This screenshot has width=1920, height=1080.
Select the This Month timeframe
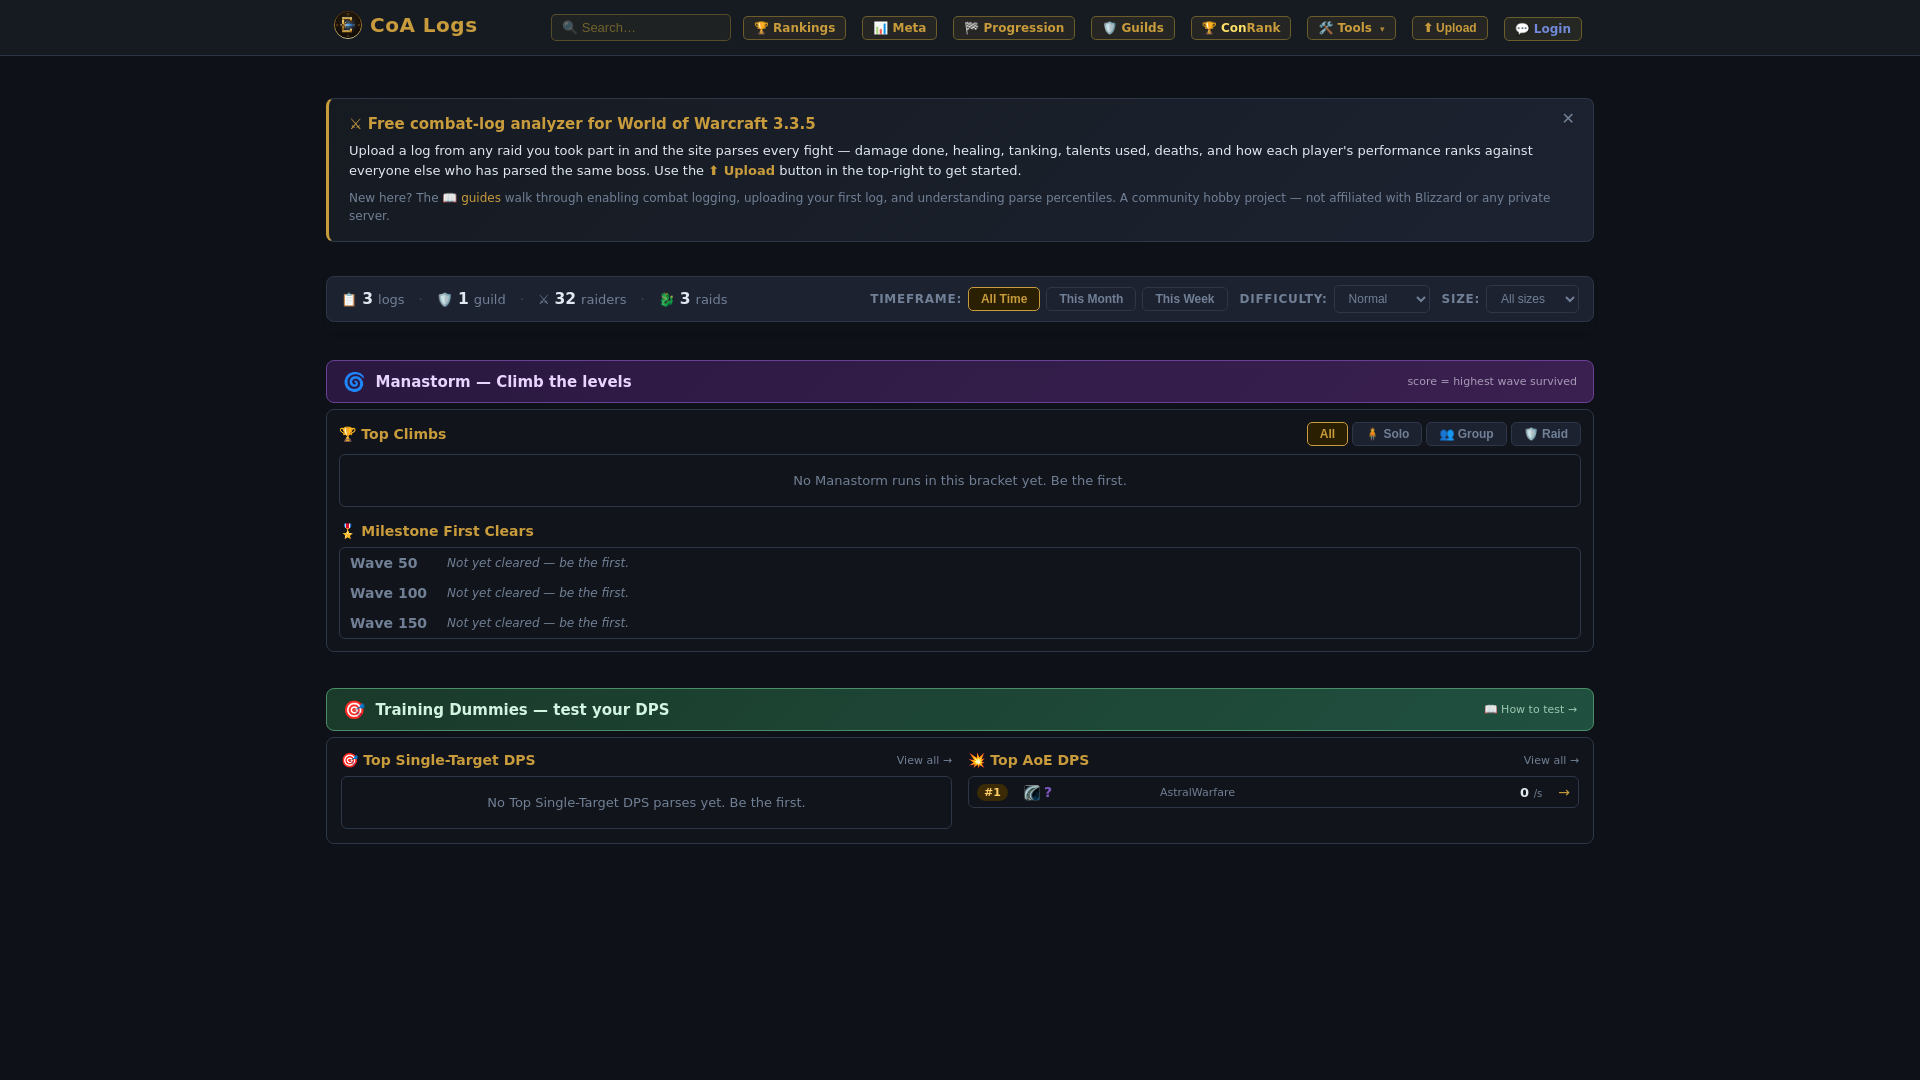[1090, 299]
